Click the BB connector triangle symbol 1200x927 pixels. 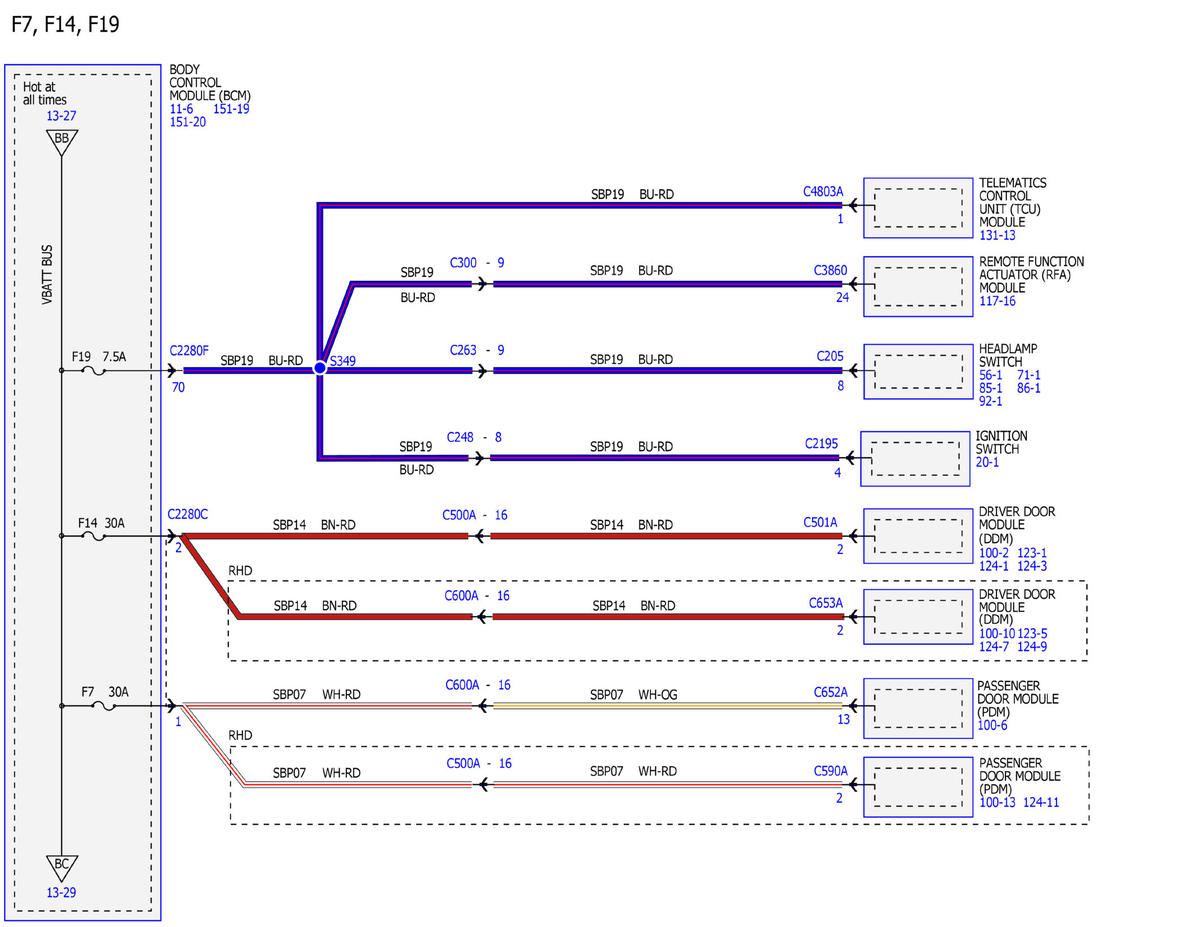61,144
